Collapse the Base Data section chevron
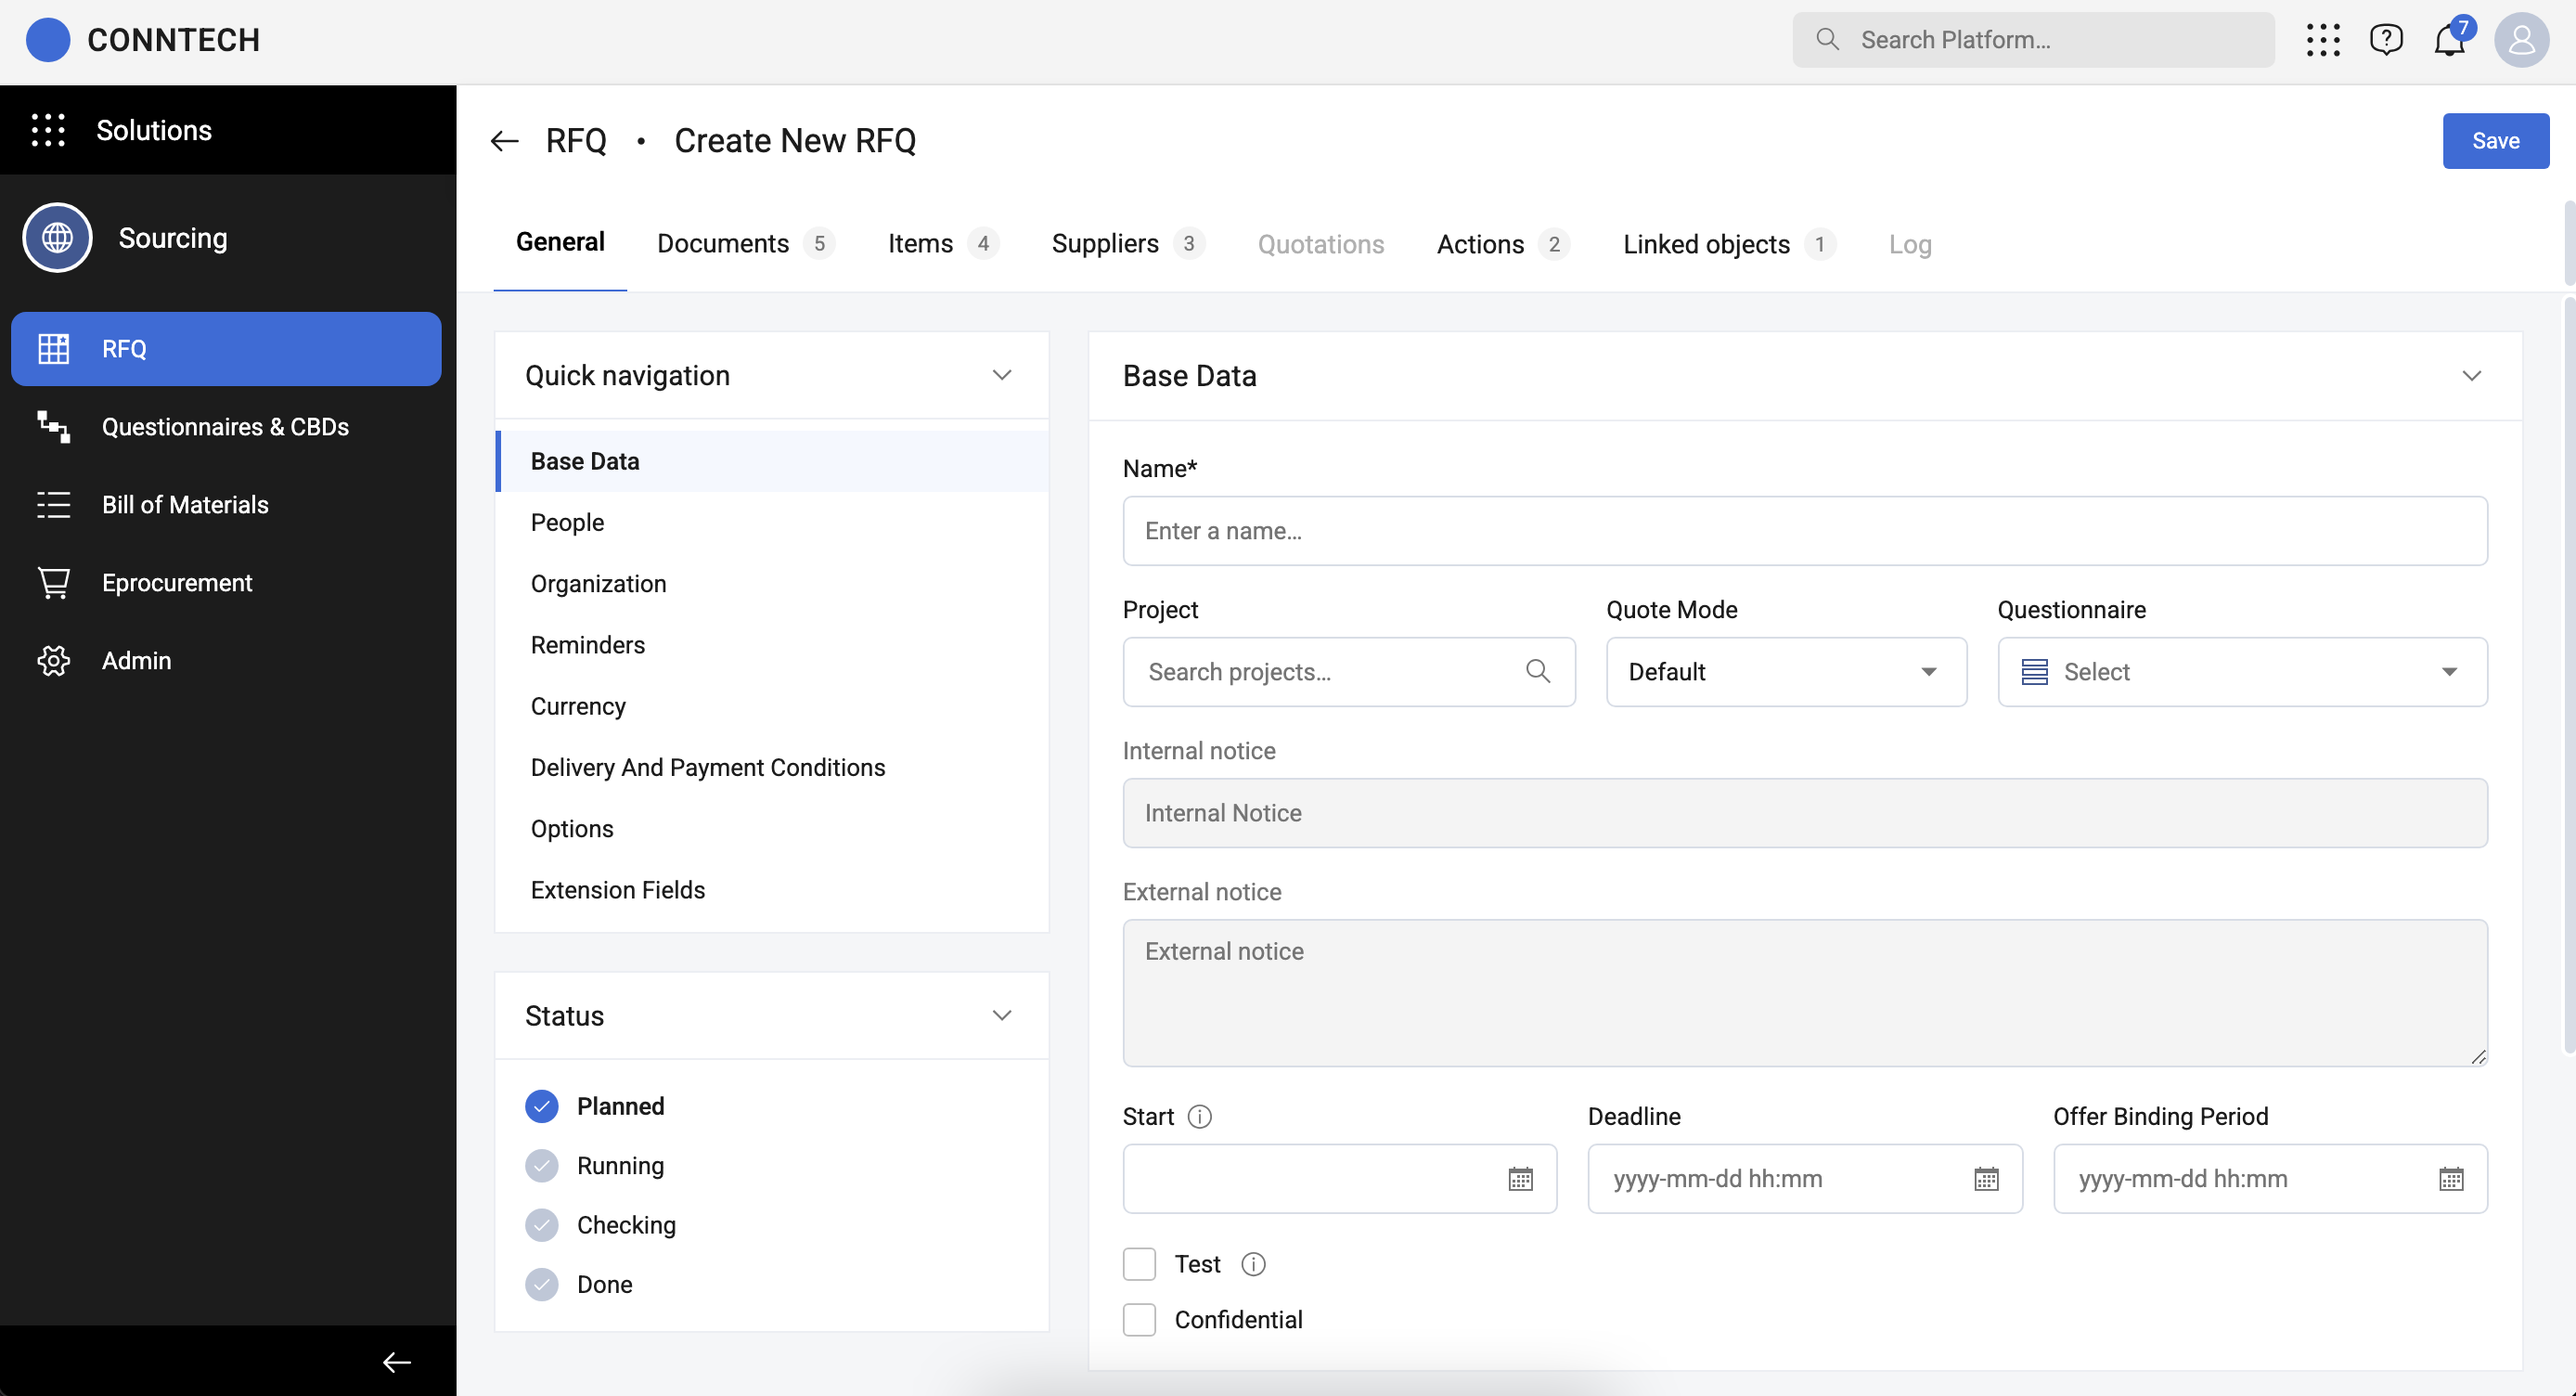 click(x=2471, y=376)
